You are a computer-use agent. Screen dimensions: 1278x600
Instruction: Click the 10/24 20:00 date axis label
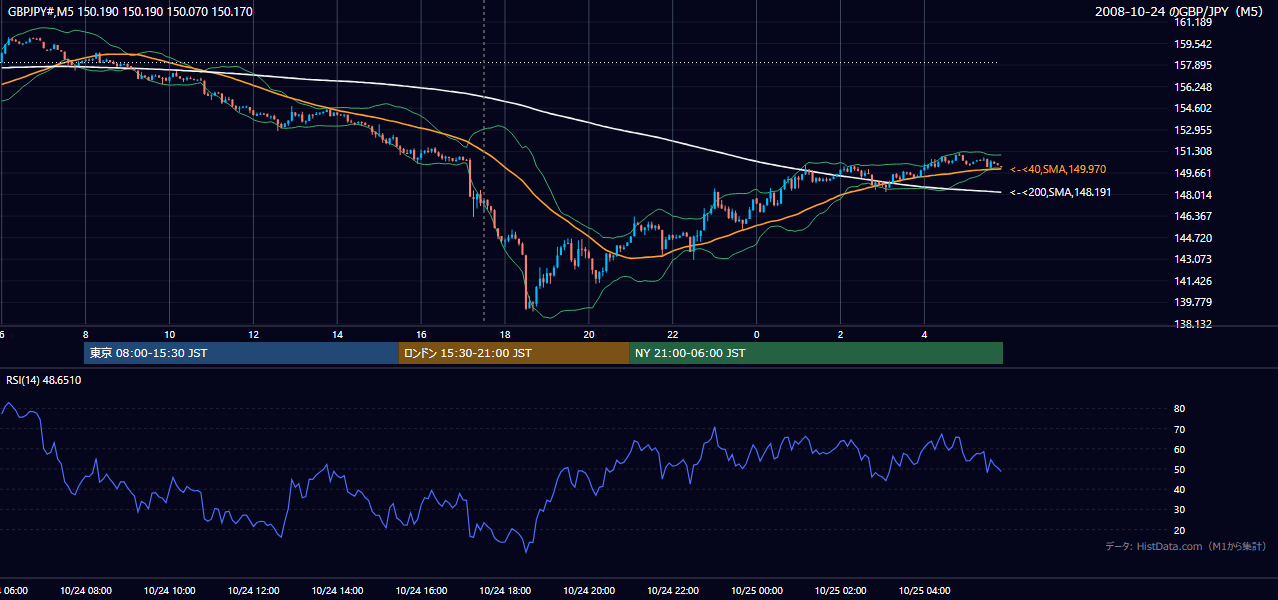[589, 590]
